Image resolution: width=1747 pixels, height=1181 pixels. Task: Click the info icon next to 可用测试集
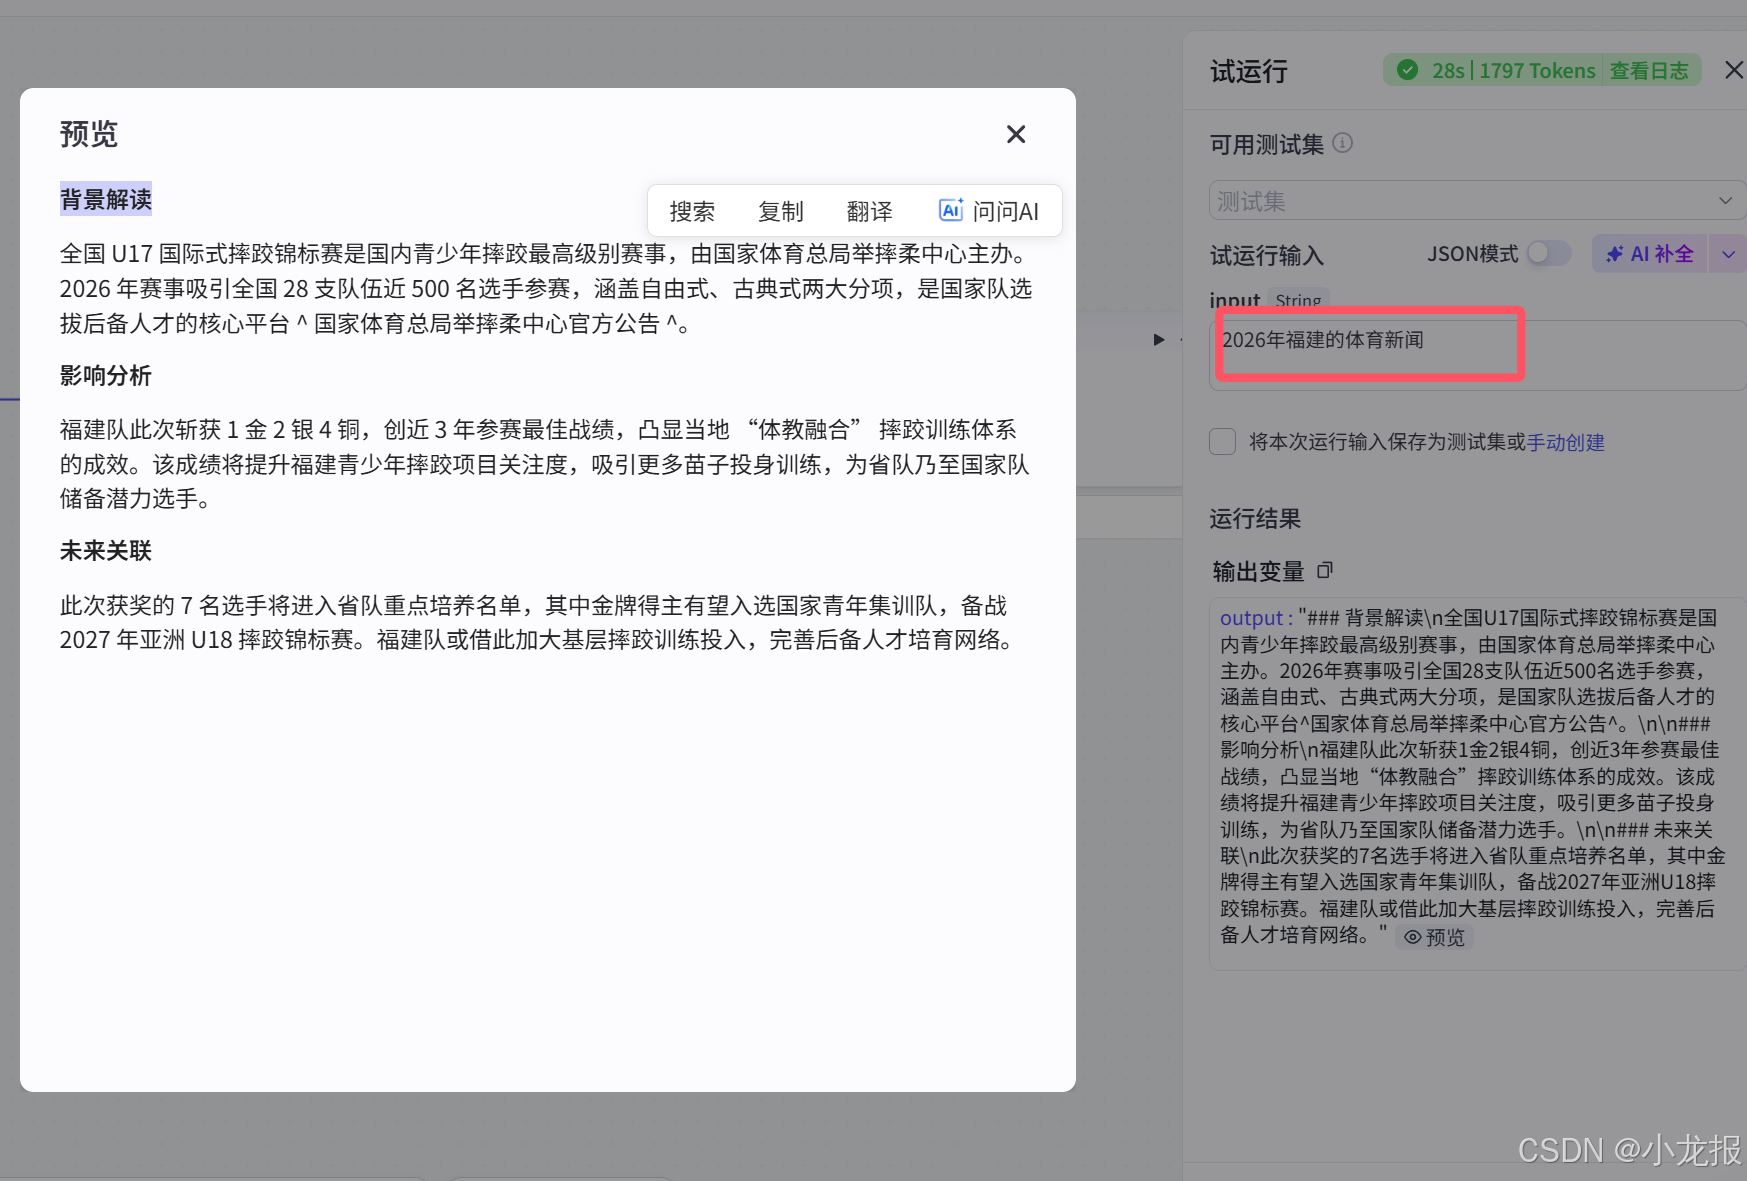(1343, 143)
